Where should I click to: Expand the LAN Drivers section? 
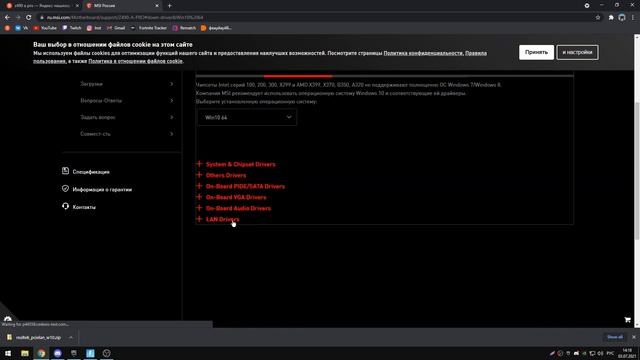218,219
